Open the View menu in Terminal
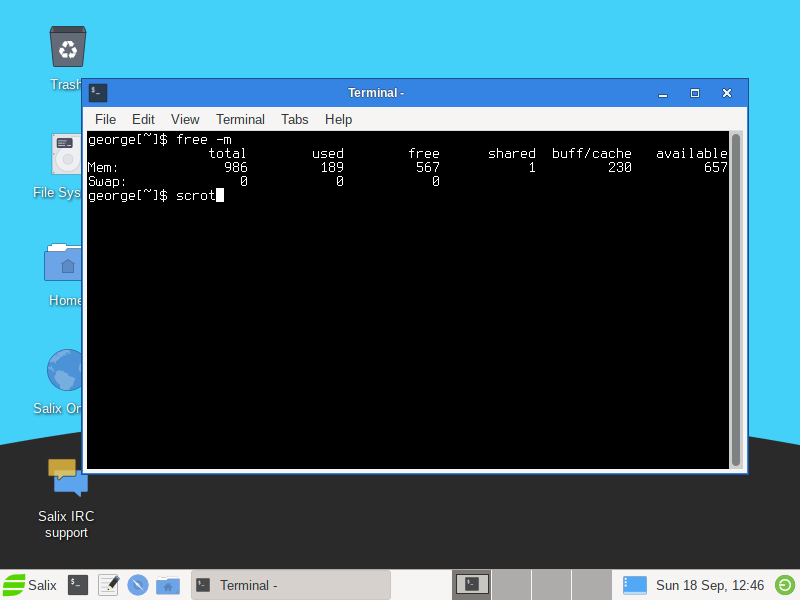Viewport: 800px width, 600px height. (x=185, y=119)
